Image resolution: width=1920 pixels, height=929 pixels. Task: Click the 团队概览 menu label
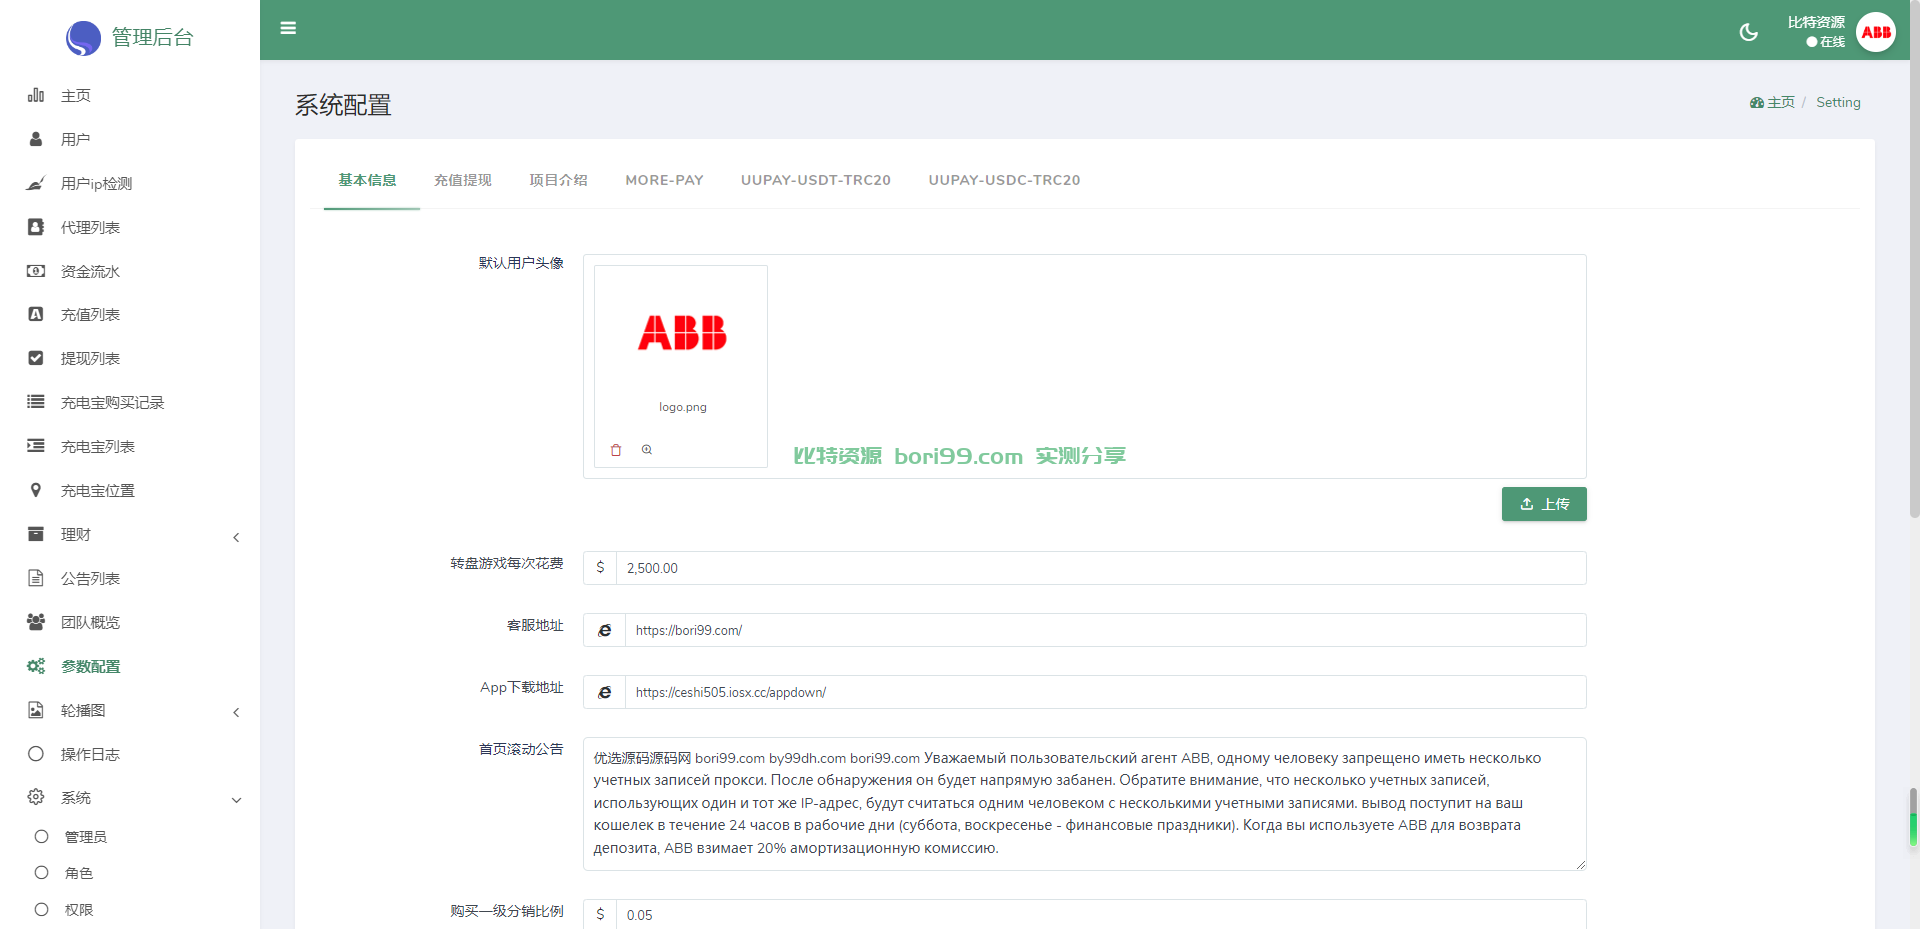[x=90, y=622]
